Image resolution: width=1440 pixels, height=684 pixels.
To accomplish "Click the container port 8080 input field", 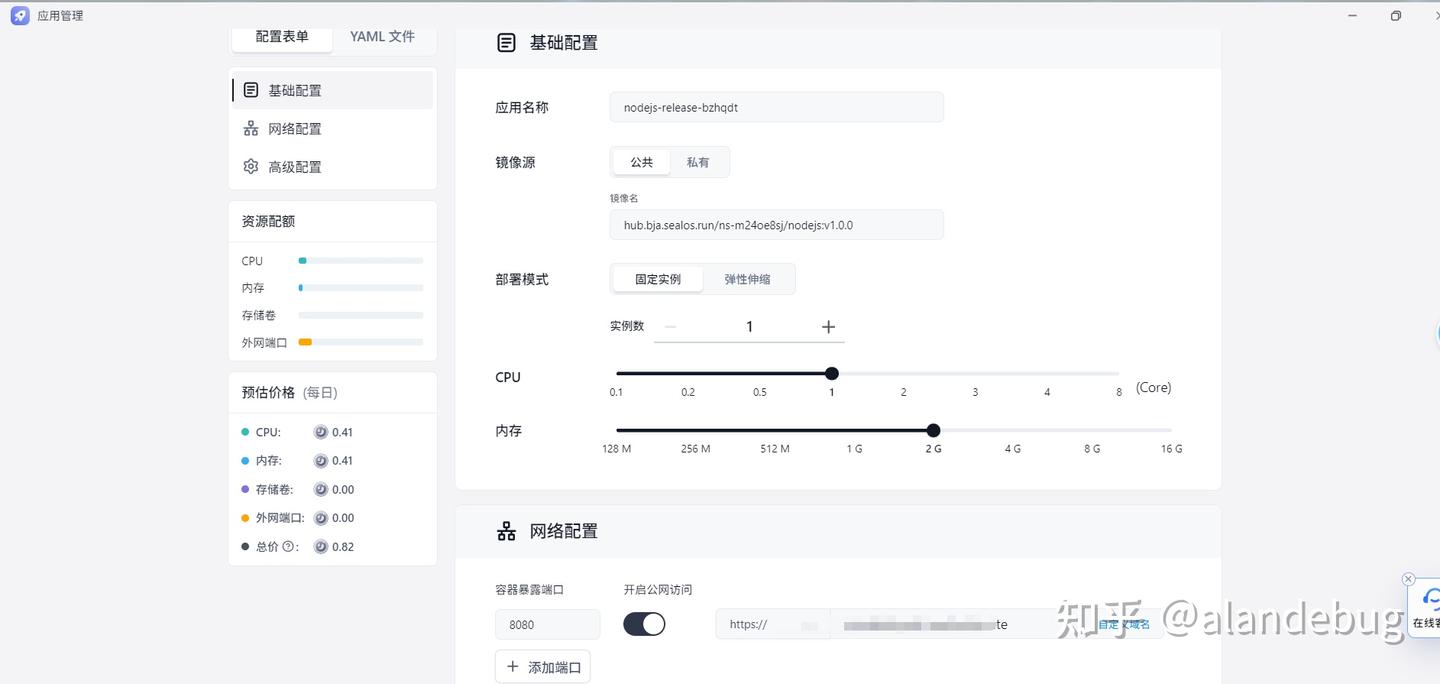I will click(x=547, y=623).
